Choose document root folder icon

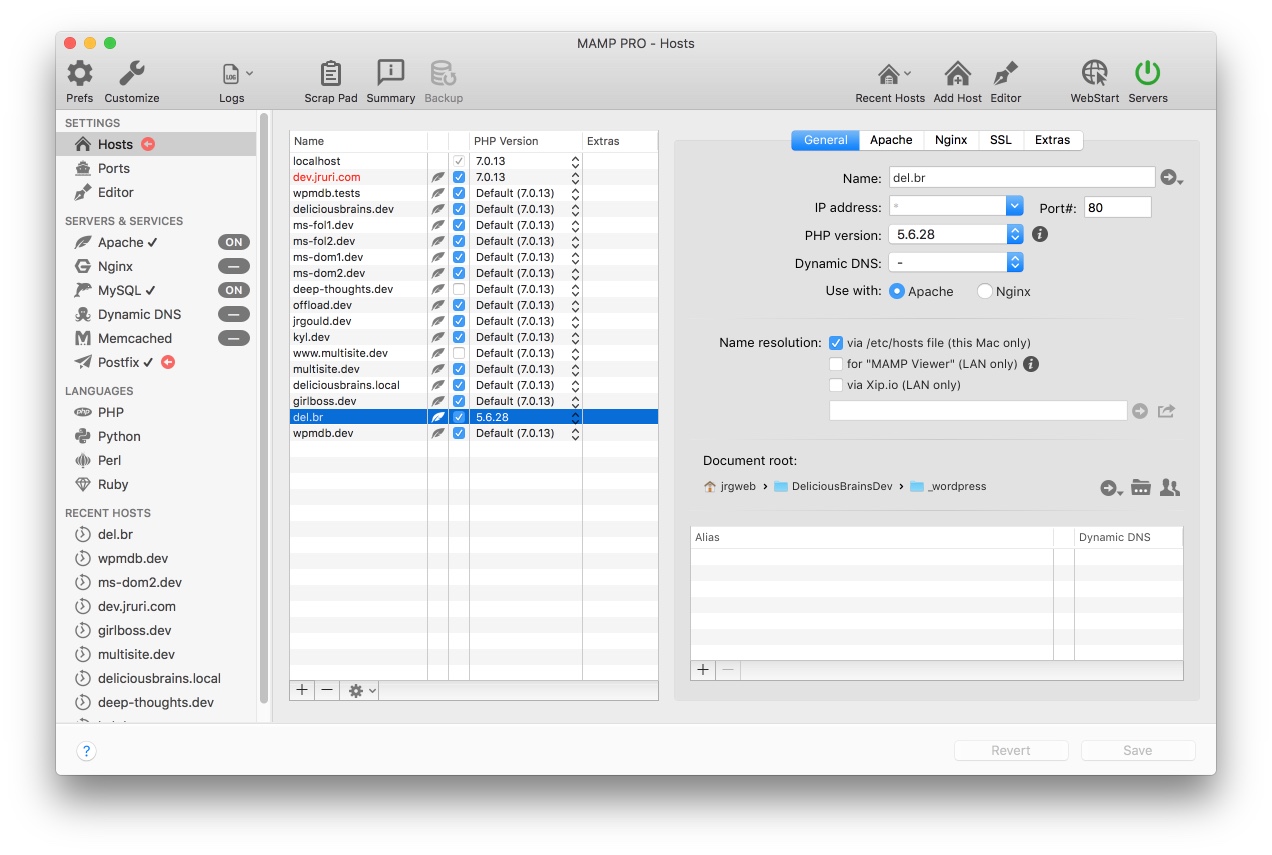pyautogui.click(x=1141, y=488)
